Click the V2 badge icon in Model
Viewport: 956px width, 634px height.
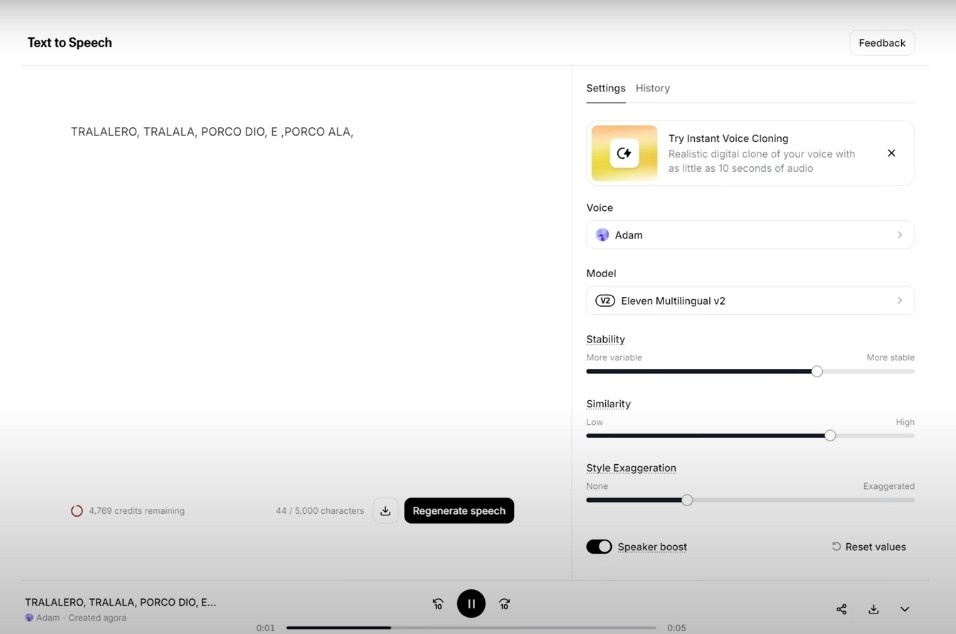pyautogui.click(x=605, y=301)
